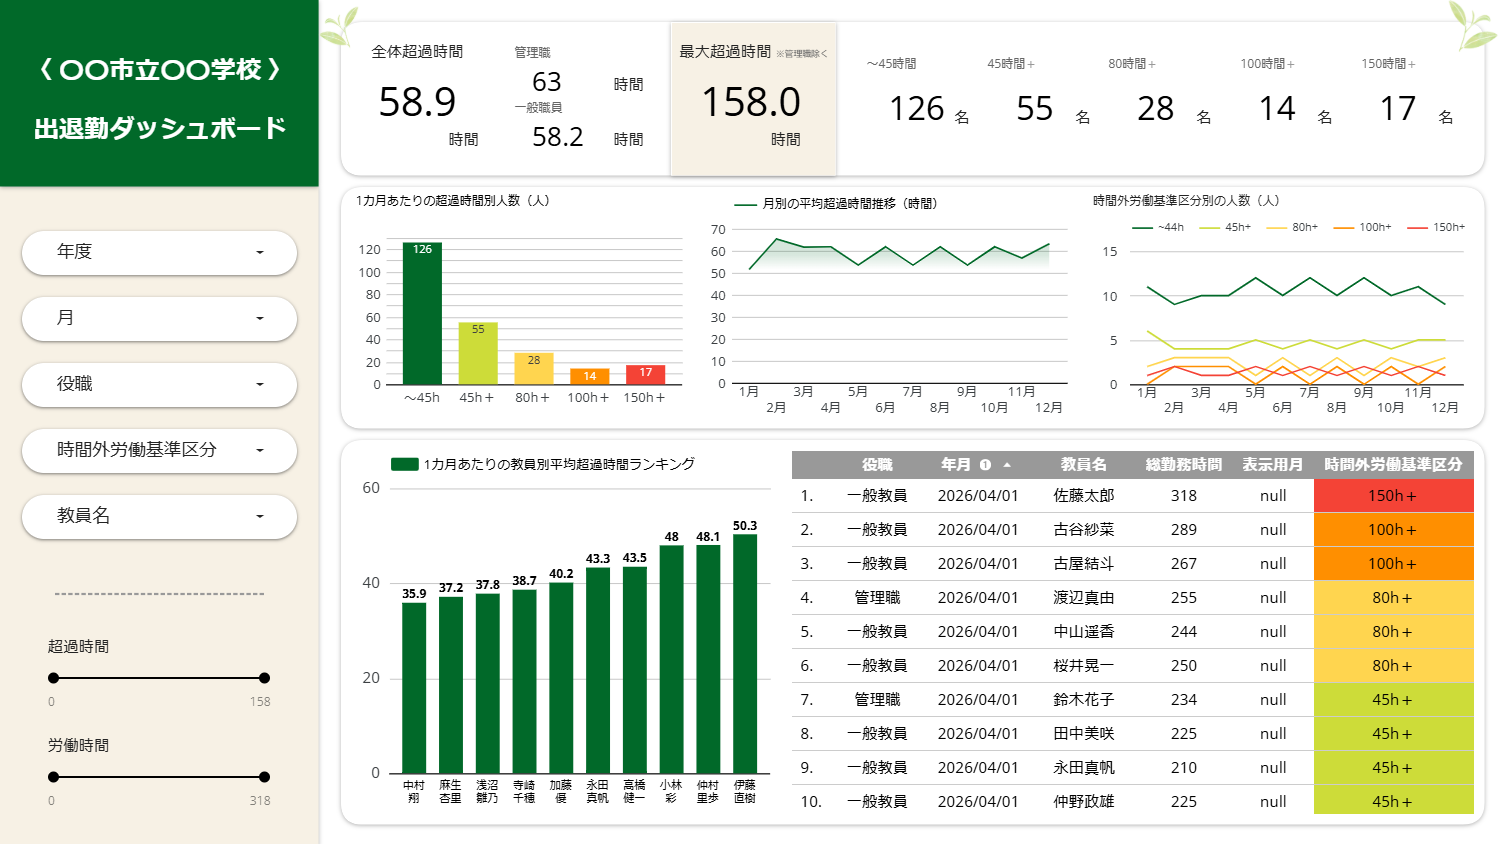Click the 150h+ category cell for 佐藤太郎

click(1393, 496)
